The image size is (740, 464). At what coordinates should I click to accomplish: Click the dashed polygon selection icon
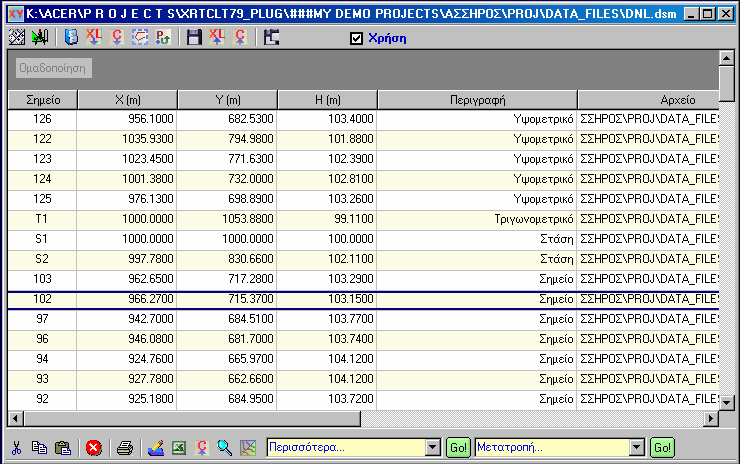(140, 37)
